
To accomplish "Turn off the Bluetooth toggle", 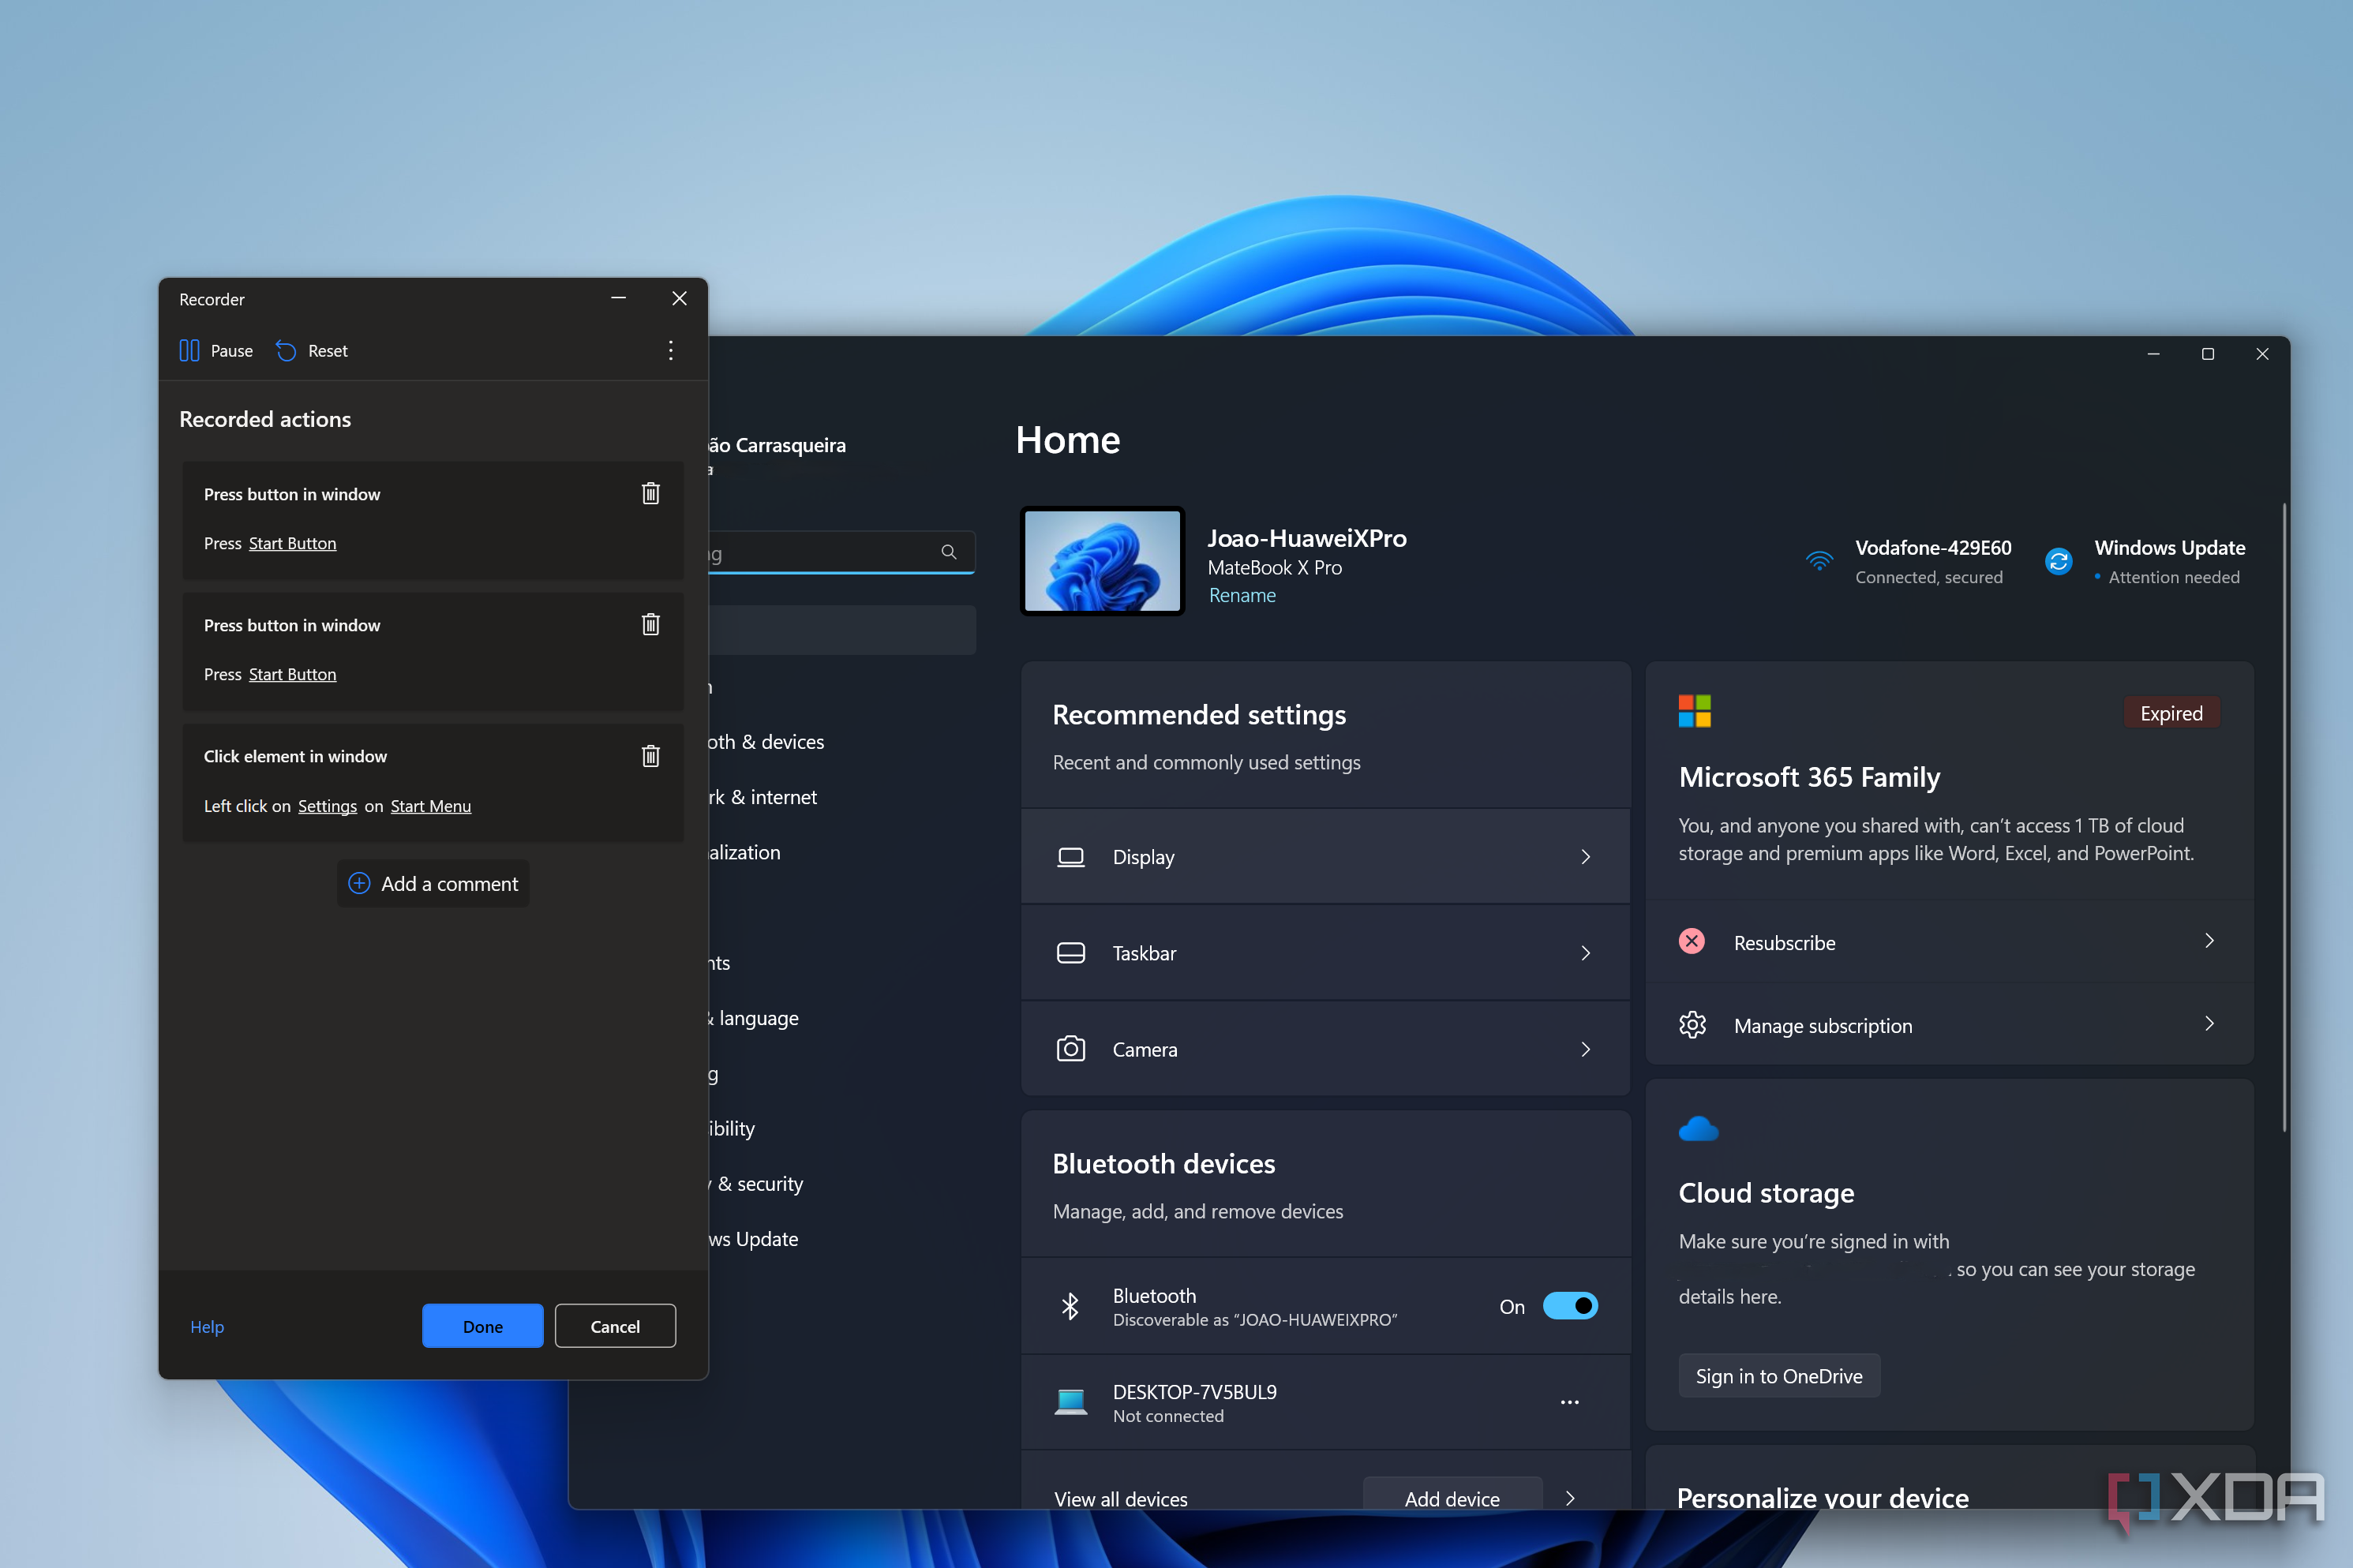I will [1570, 1306].
